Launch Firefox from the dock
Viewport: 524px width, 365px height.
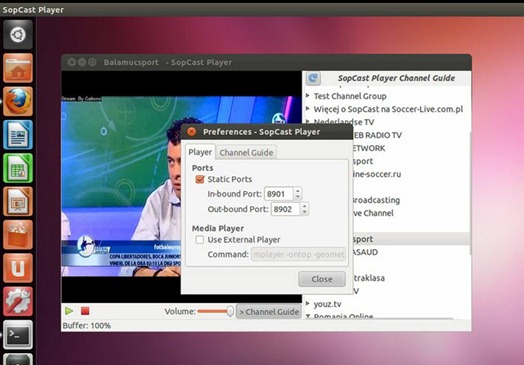[18, 101]
